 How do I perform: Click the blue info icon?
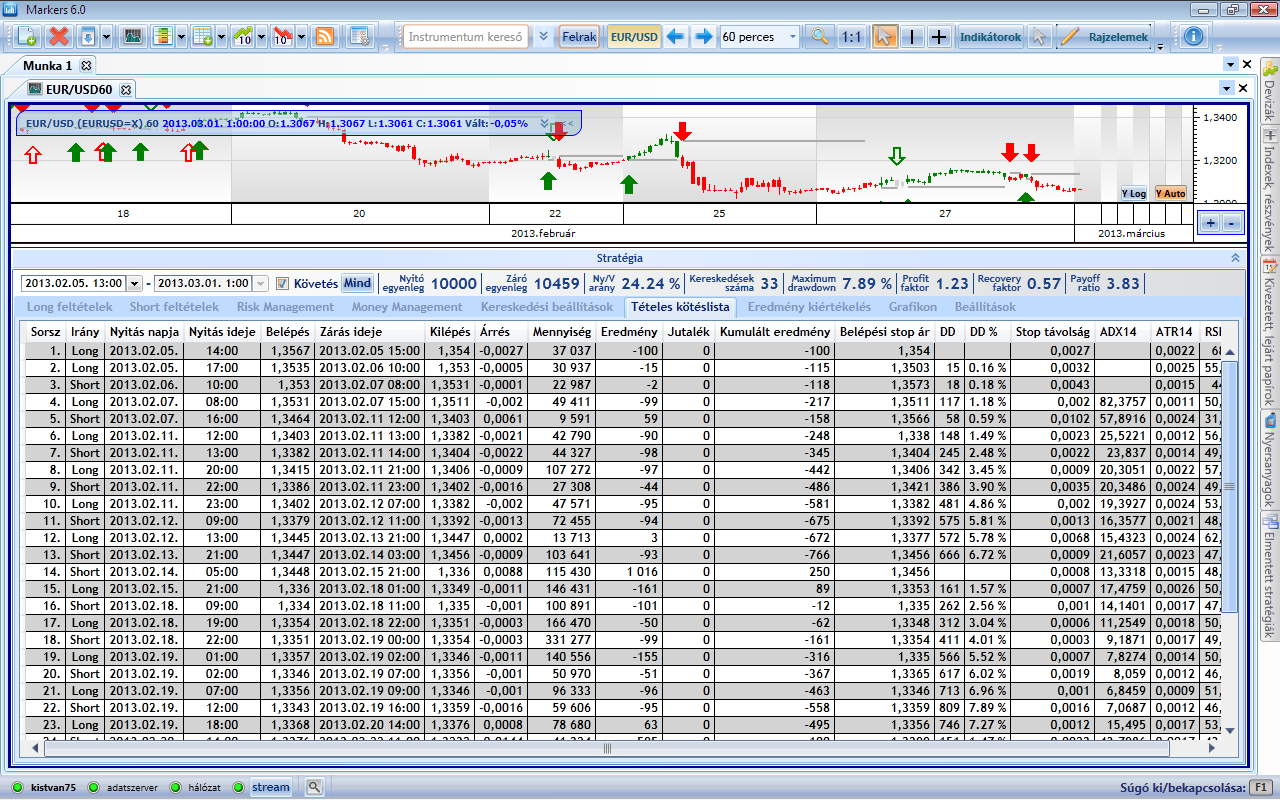point(1193,37)
